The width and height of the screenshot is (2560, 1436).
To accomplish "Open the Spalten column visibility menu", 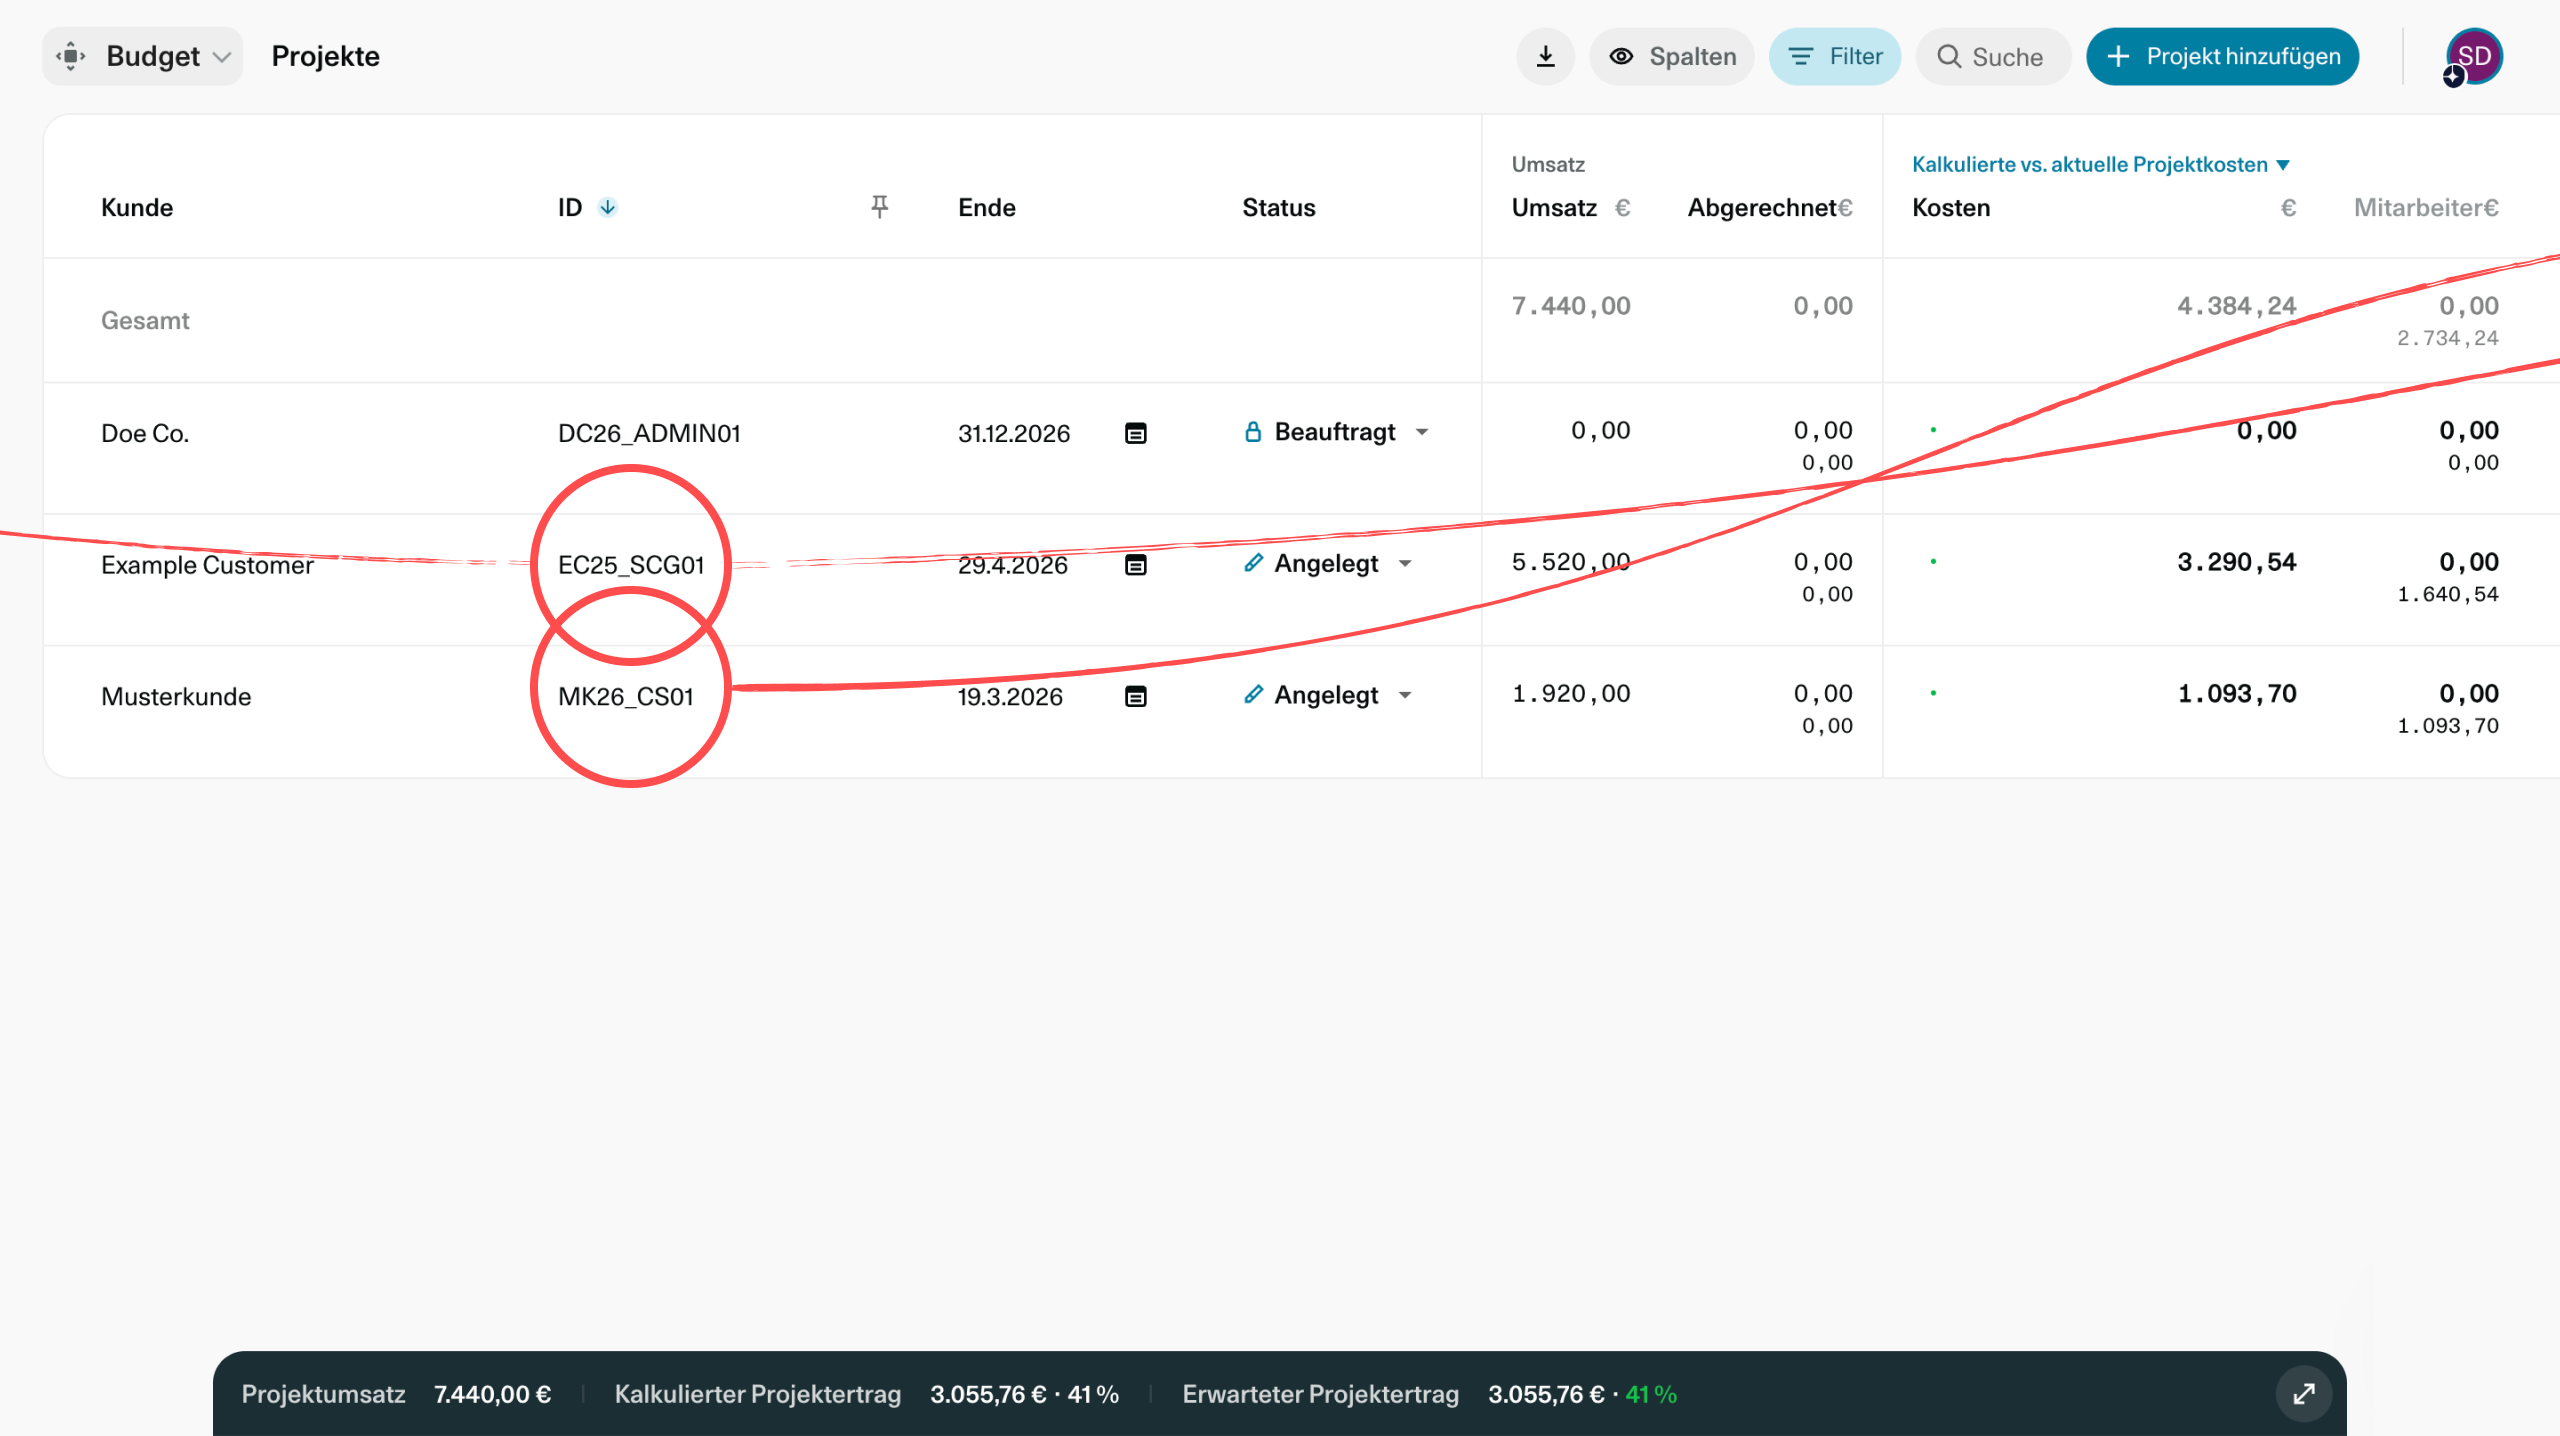I will point(1672,57).
